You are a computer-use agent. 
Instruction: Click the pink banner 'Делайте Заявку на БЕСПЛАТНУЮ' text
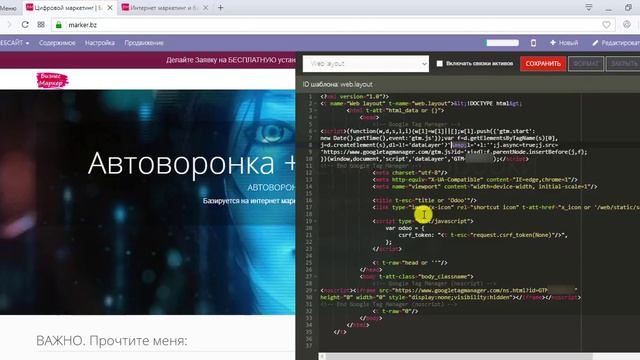[231, 60]
